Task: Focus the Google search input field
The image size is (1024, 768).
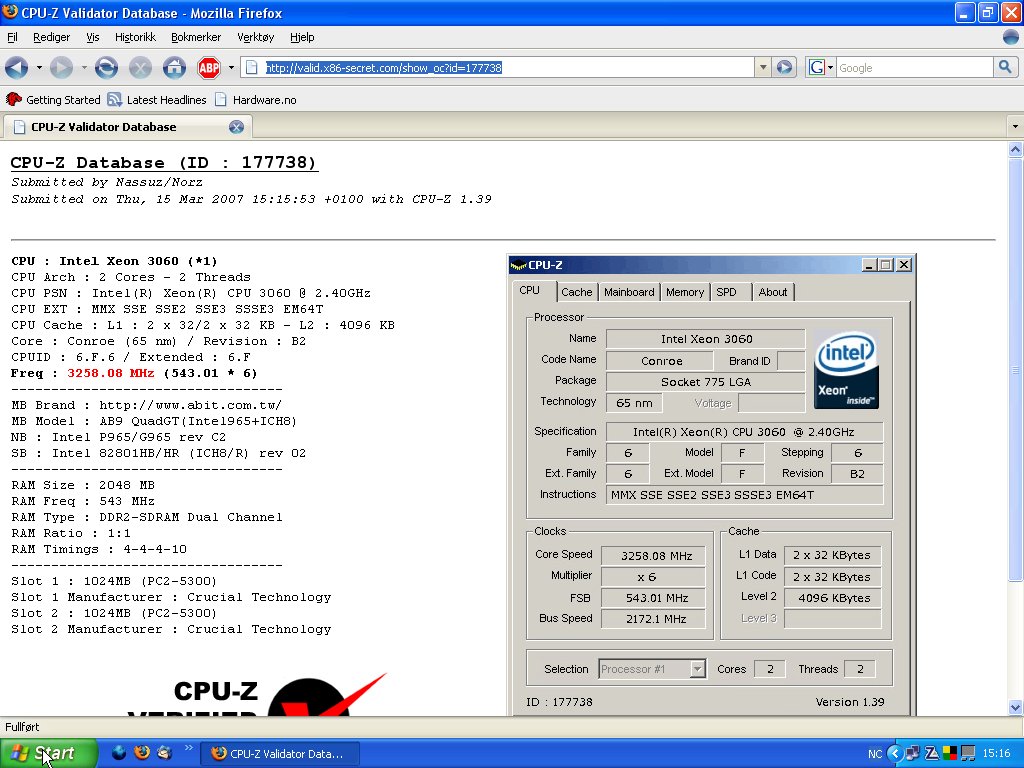Action: 914,67
